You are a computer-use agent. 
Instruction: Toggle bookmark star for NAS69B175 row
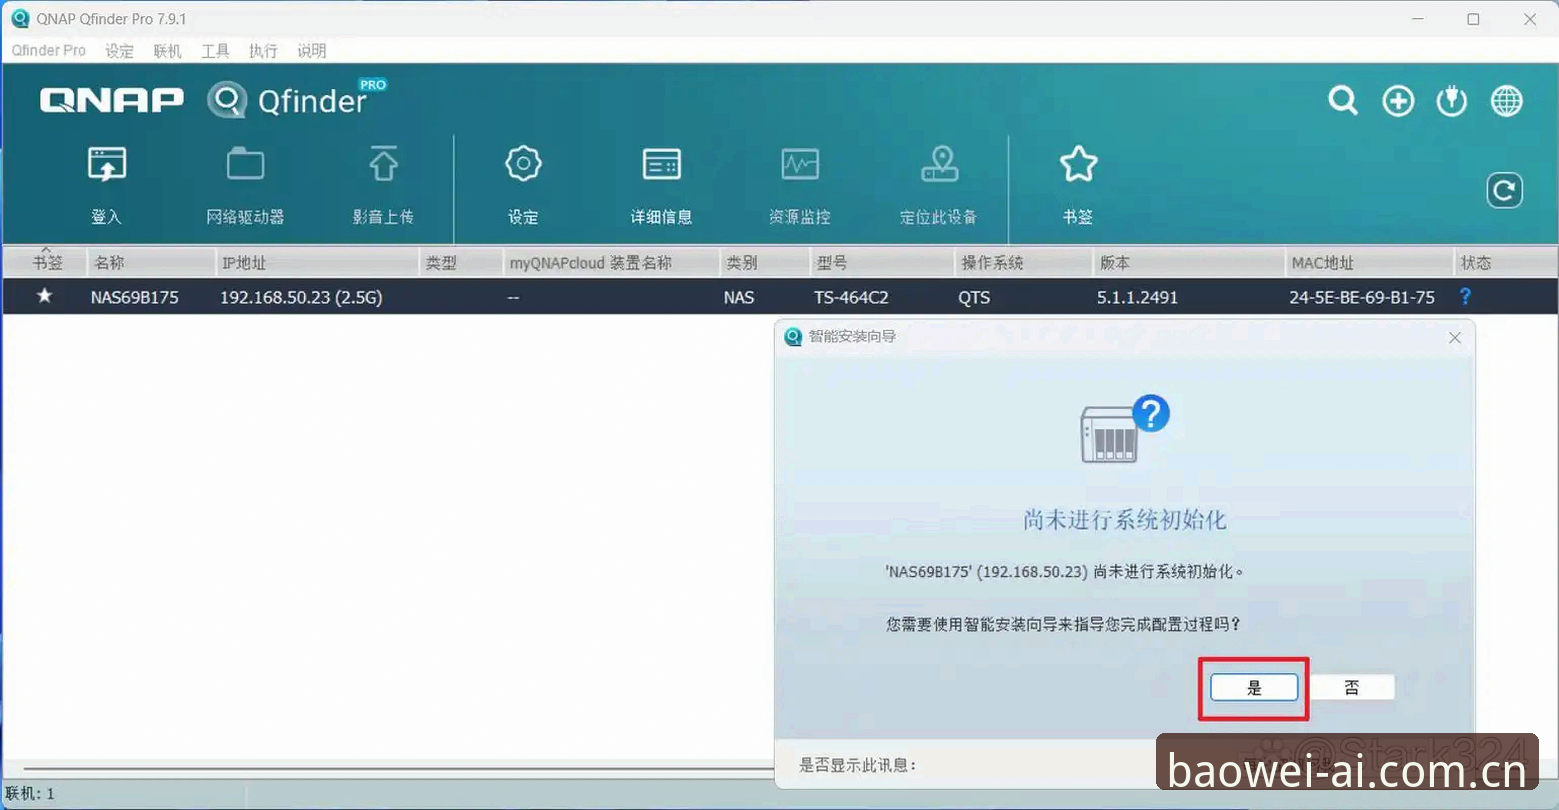44,296
